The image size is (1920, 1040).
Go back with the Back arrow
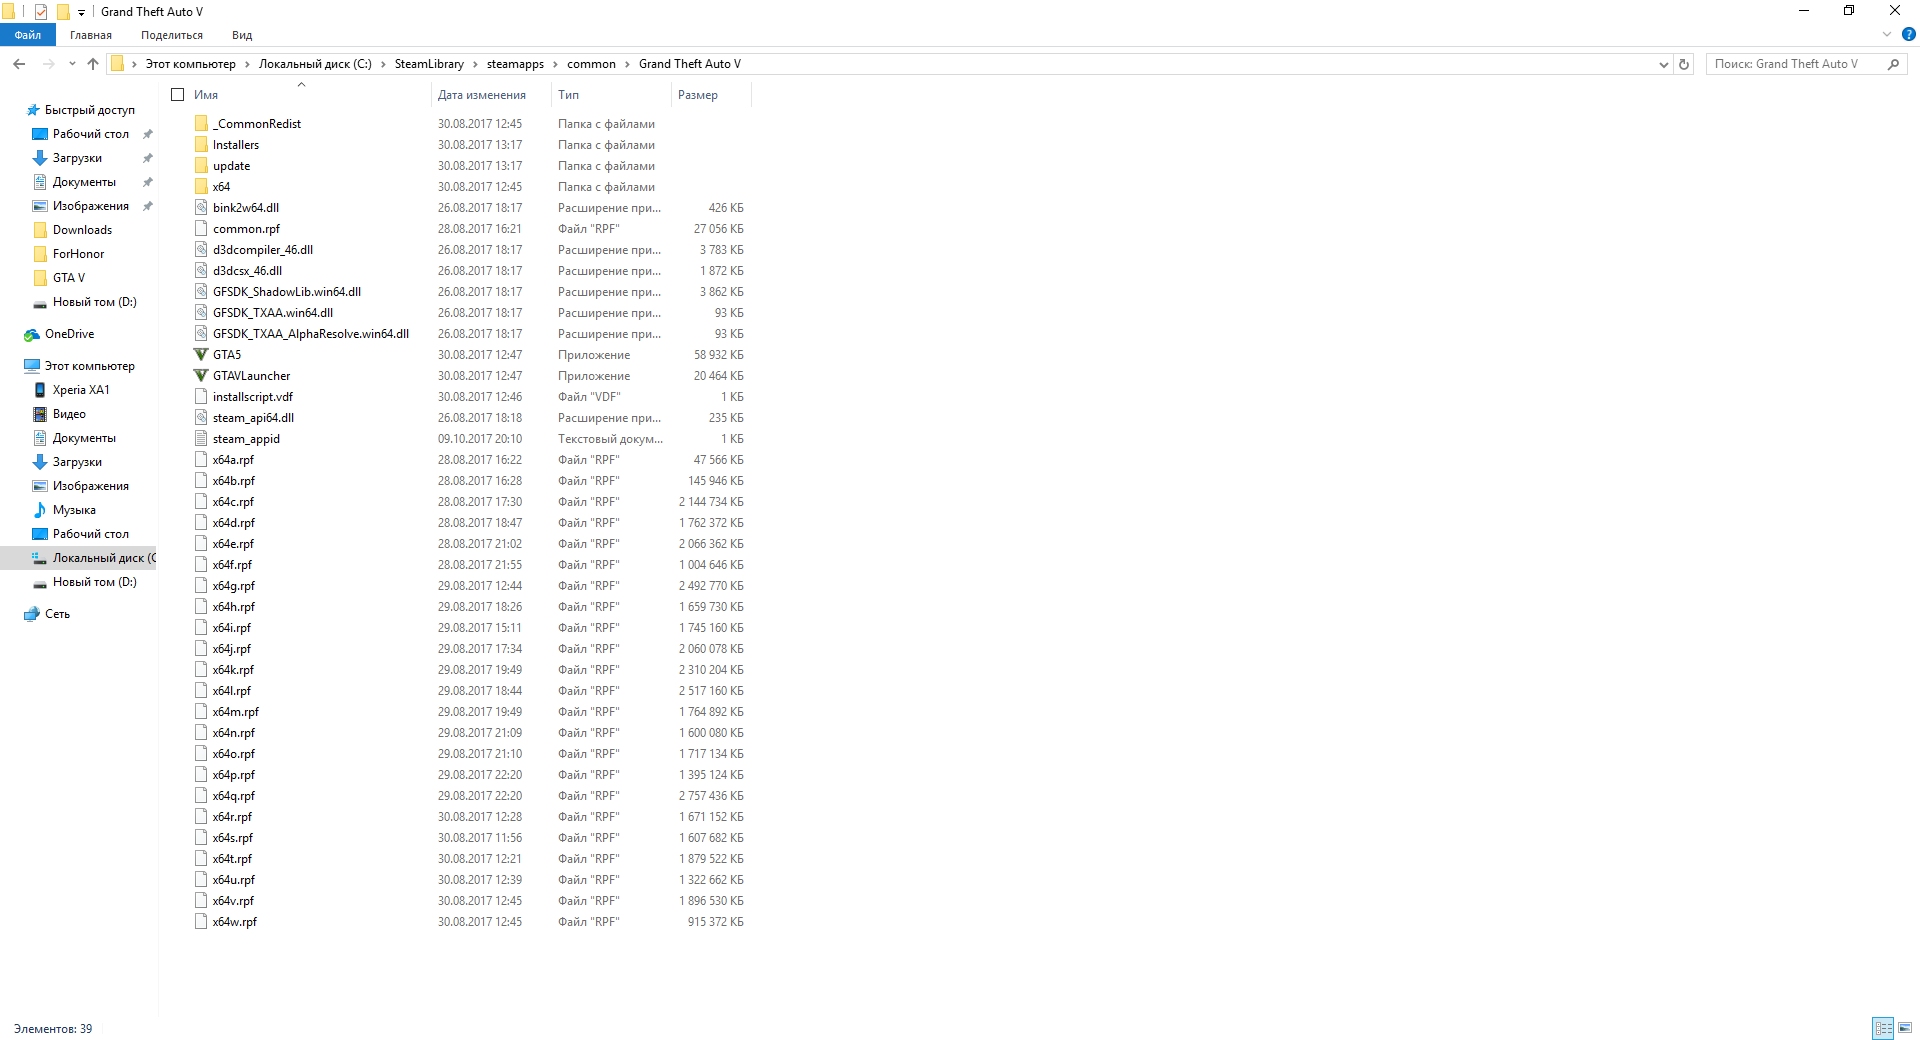[x=19, y=64]
